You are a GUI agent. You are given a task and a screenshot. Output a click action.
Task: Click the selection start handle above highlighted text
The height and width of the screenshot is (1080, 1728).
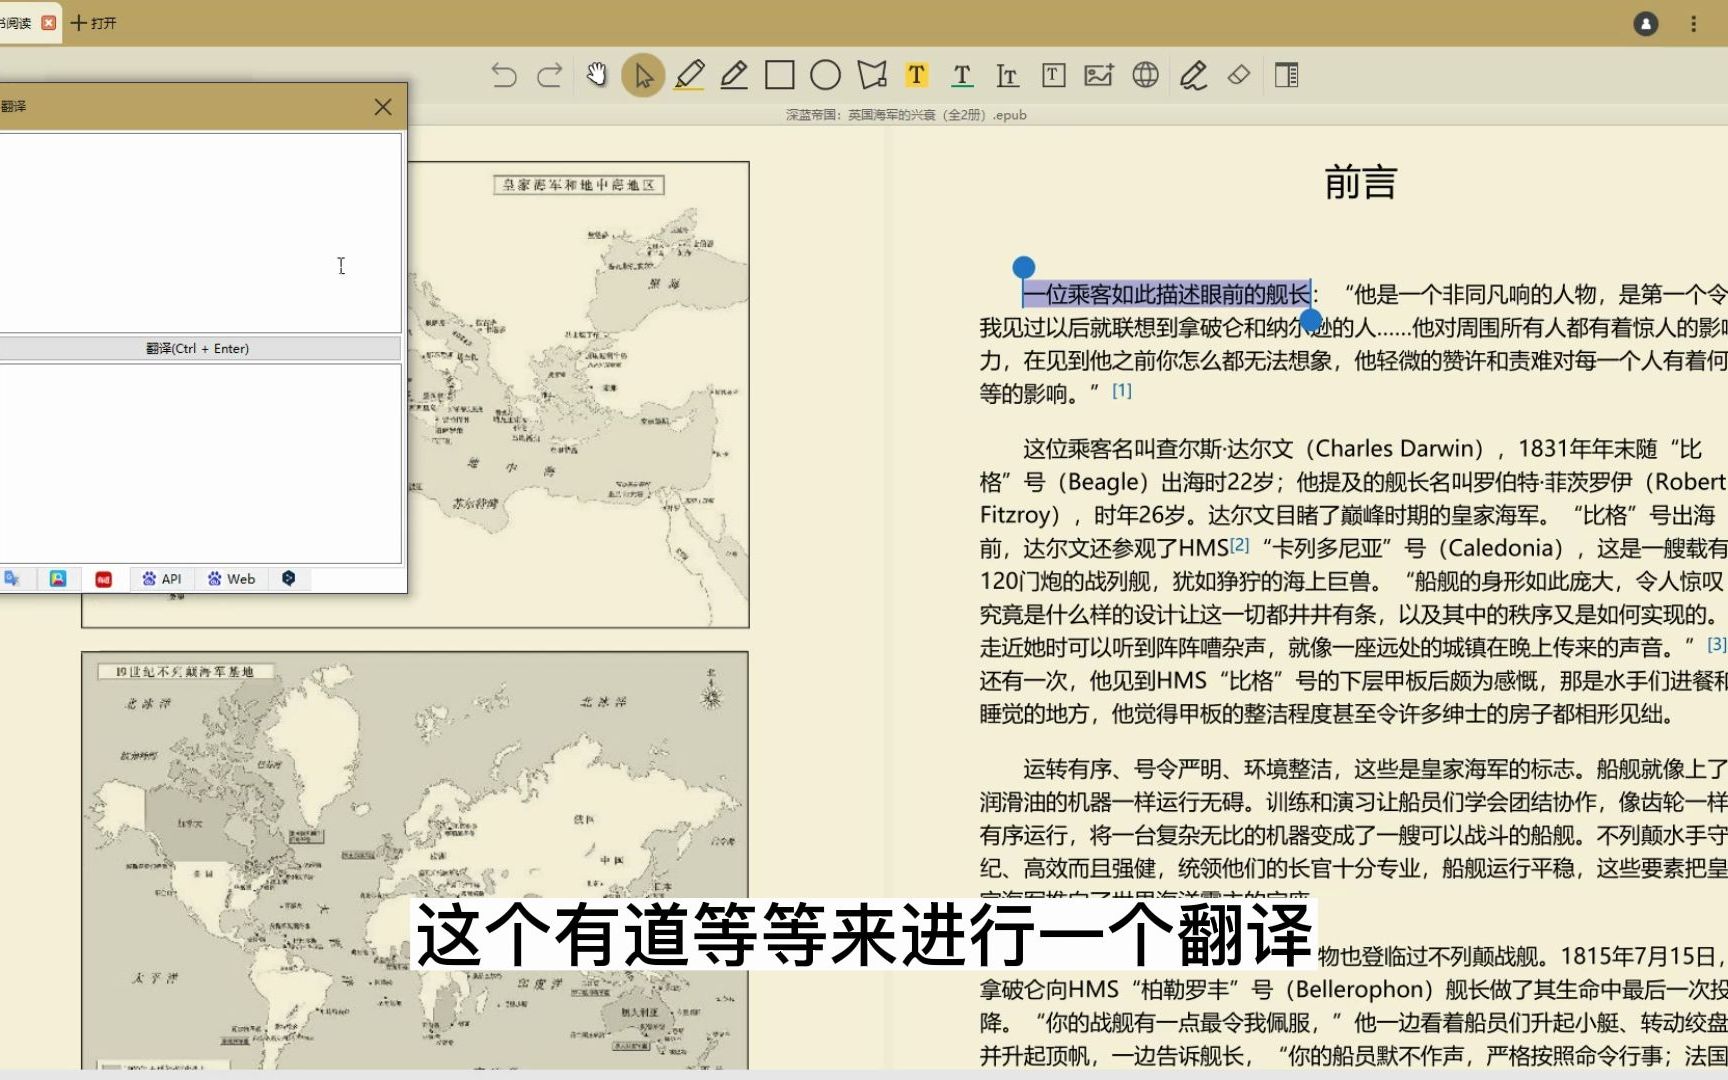coord(1023,267)
